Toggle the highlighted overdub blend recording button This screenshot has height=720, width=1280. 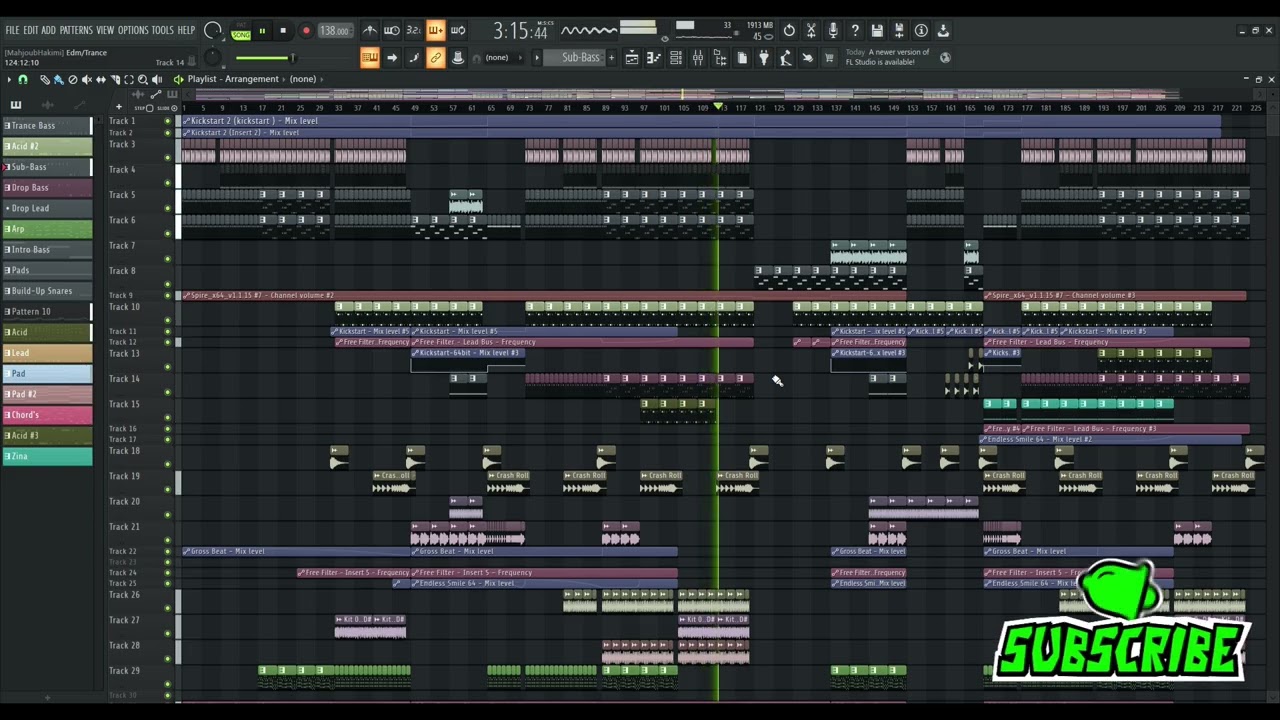[436, 31]
